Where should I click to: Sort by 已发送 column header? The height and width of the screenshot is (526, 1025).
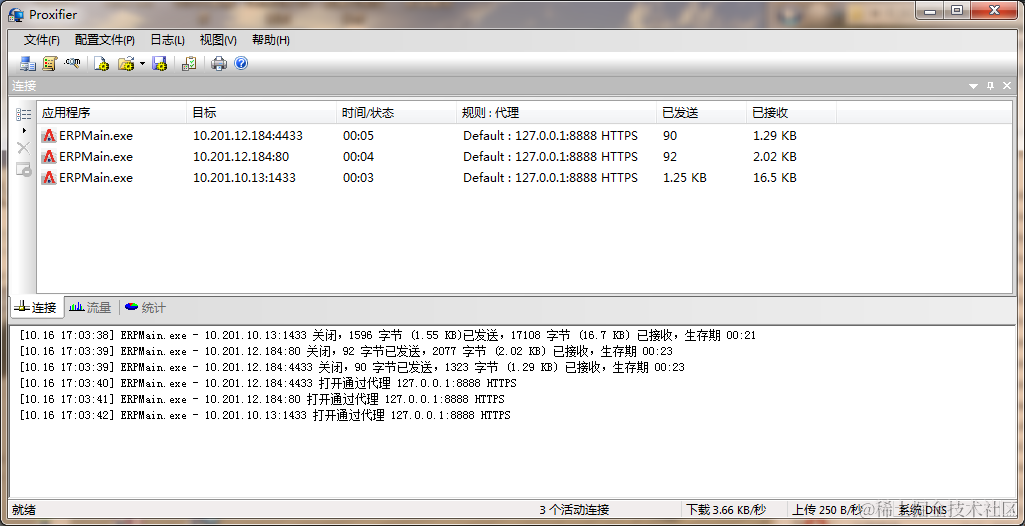701,112
